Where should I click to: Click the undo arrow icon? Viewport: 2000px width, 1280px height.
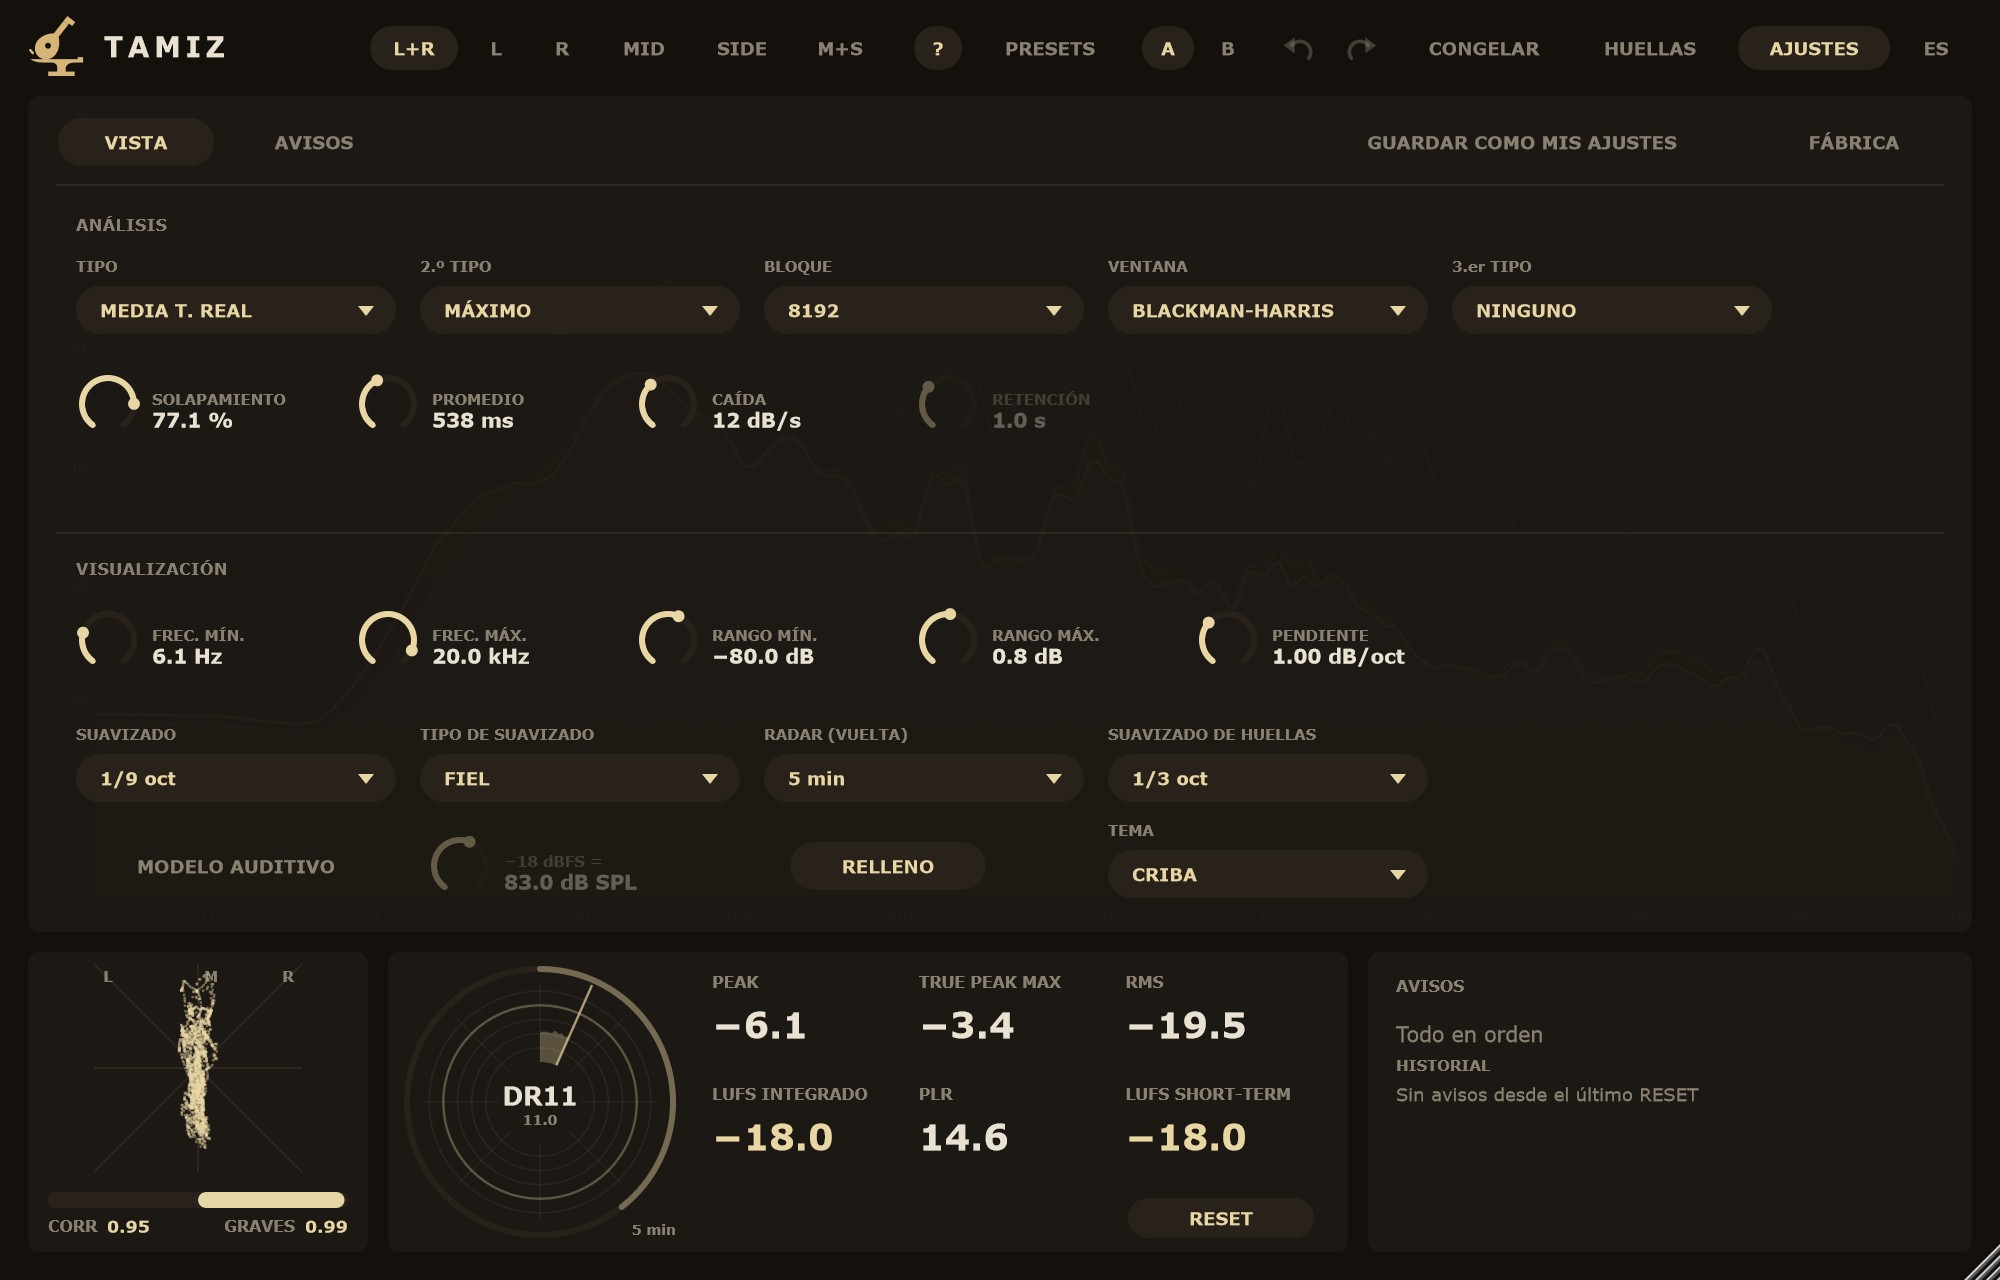click(x=1298, y=48)
